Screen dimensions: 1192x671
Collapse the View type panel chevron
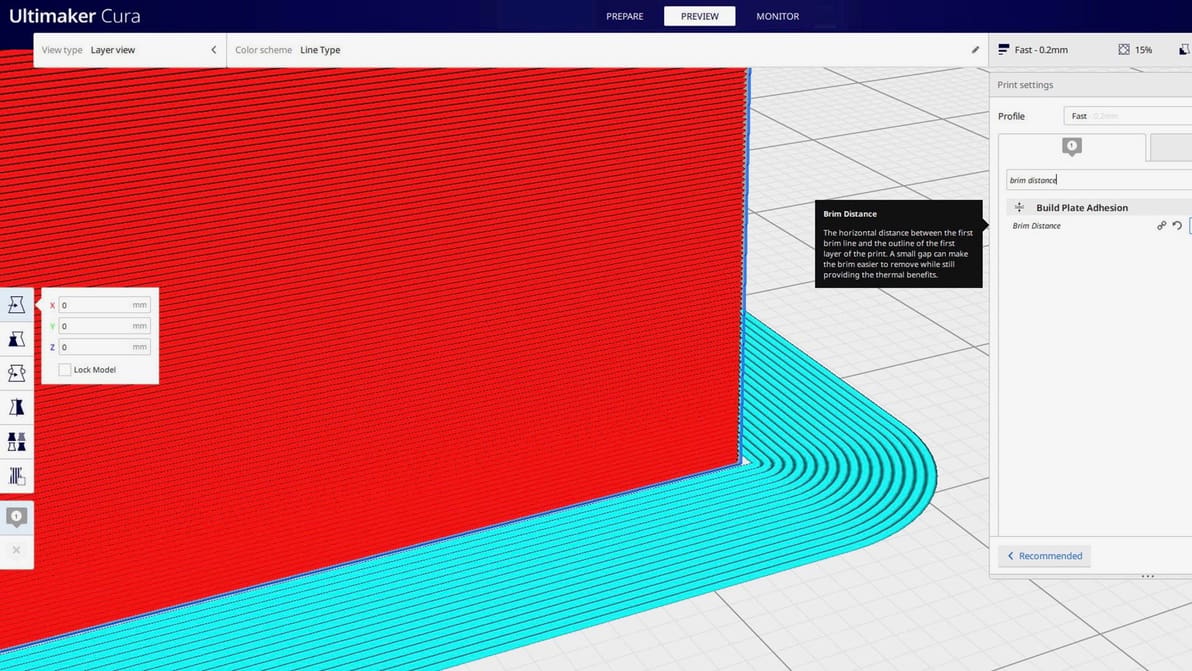click(x=214, y=50)
